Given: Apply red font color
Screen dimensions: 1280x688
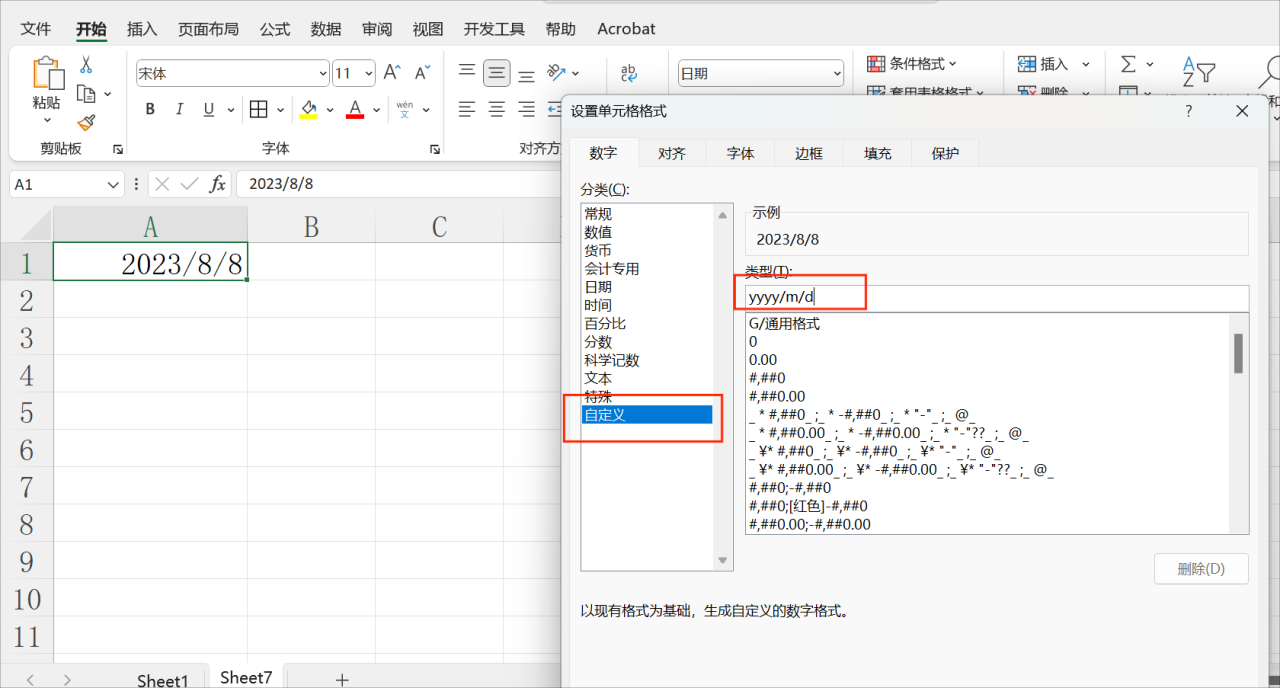Looking at the screenshot, I should 354,109.
